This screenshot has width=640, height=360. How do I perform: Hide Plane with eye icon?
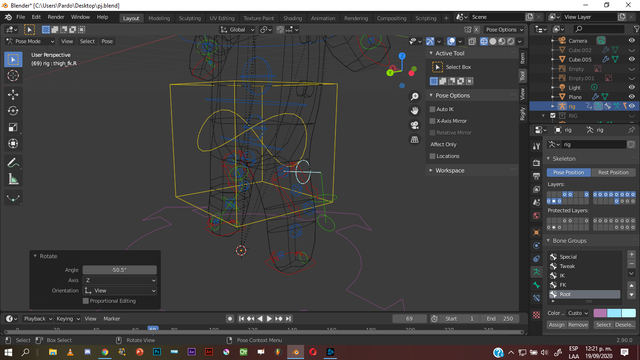pyautogui.click(x=631, y=97)
